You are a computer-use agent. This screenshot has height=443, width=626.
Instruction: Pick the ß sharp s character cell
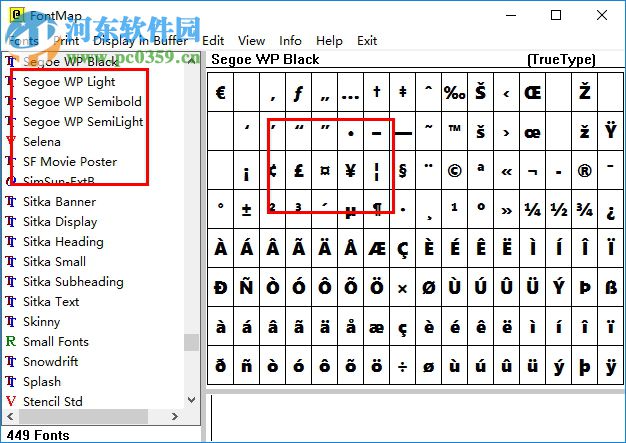tap(610, 287)
